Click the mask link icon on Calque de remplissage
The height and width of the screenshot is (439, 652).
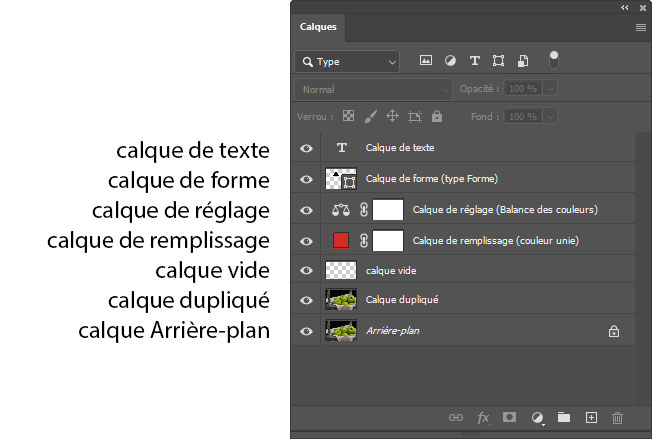coord(364,241)
